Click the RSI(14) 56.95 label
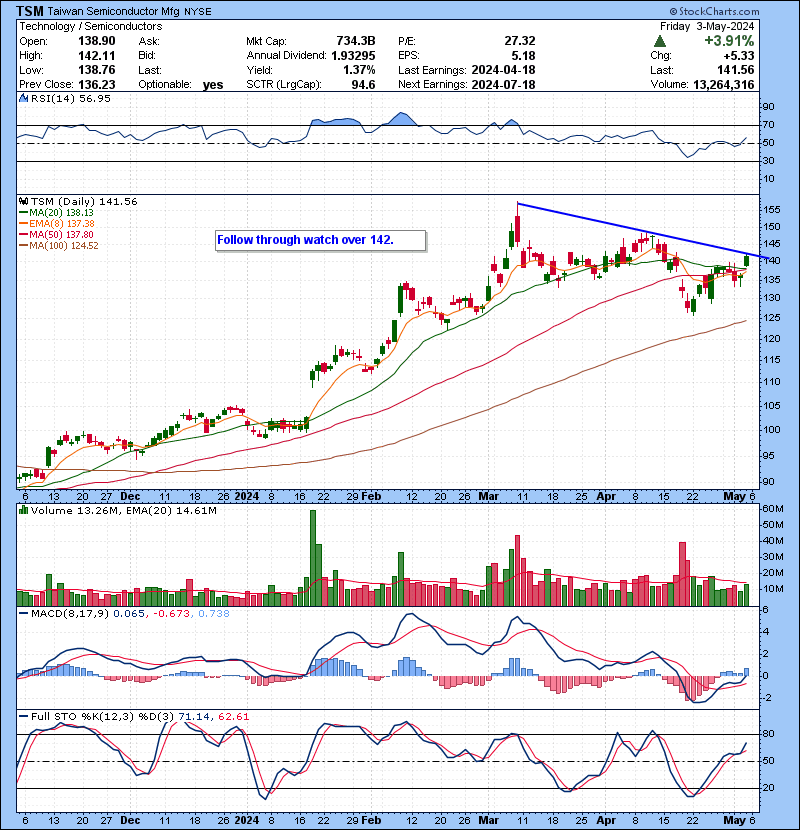 click(70, 98)
